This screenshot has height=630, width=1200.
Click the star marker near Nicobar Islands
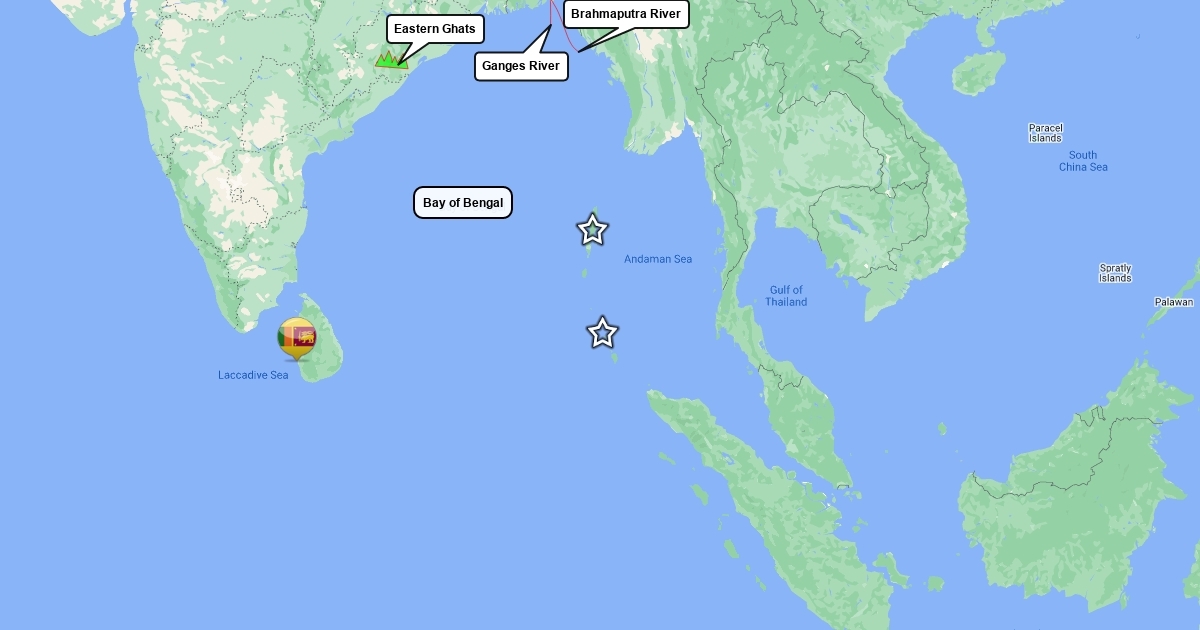pyautogui.click(x=602, y=332)
